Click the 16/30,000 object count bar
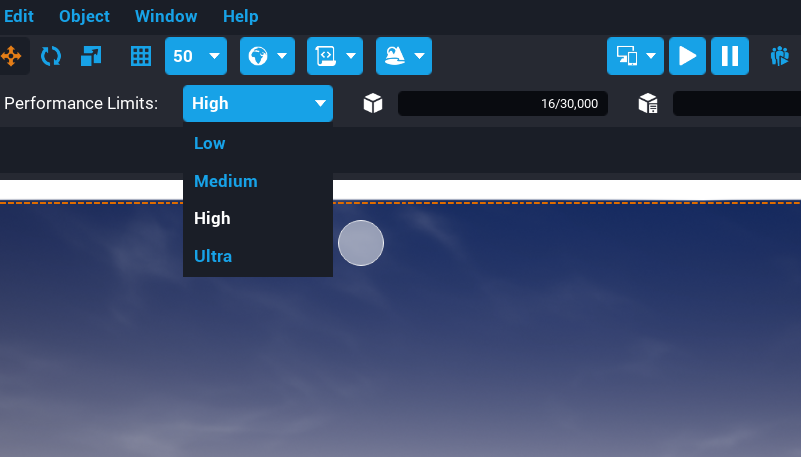Screen dimensions: 801x457 coord(503,104)
